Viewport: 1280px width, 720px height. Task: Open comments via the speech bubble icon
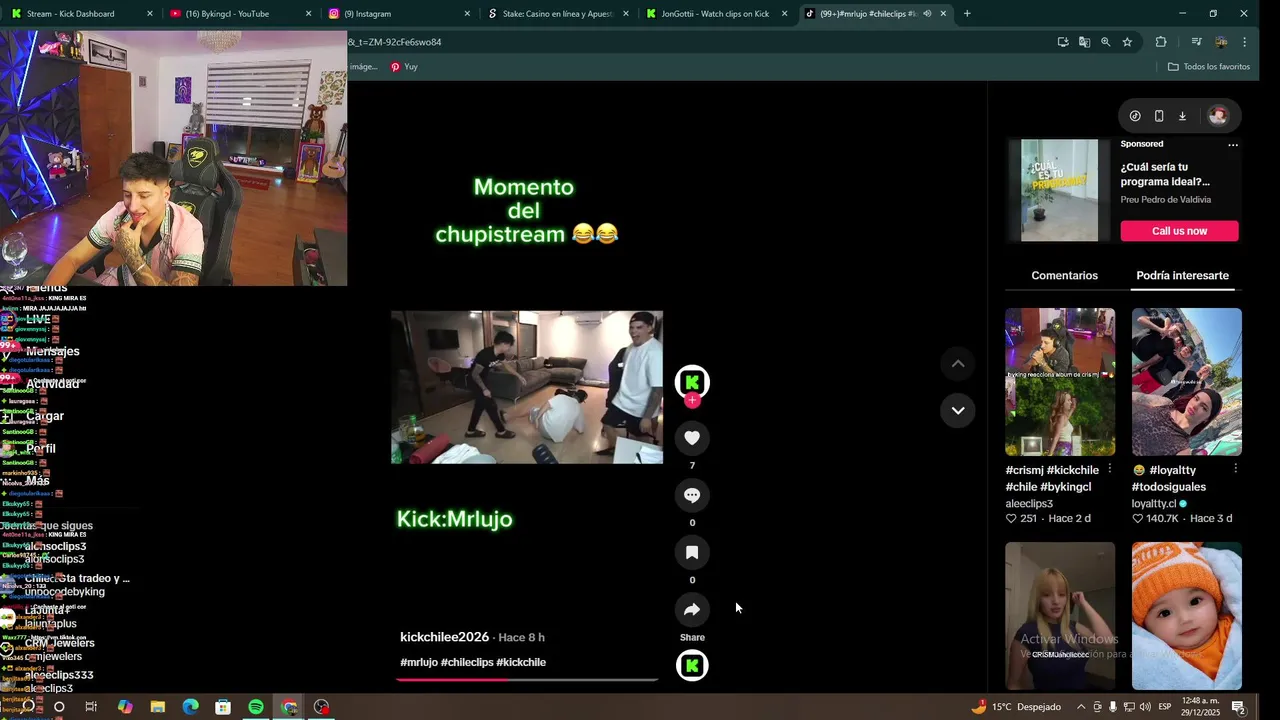coord(692,495)
